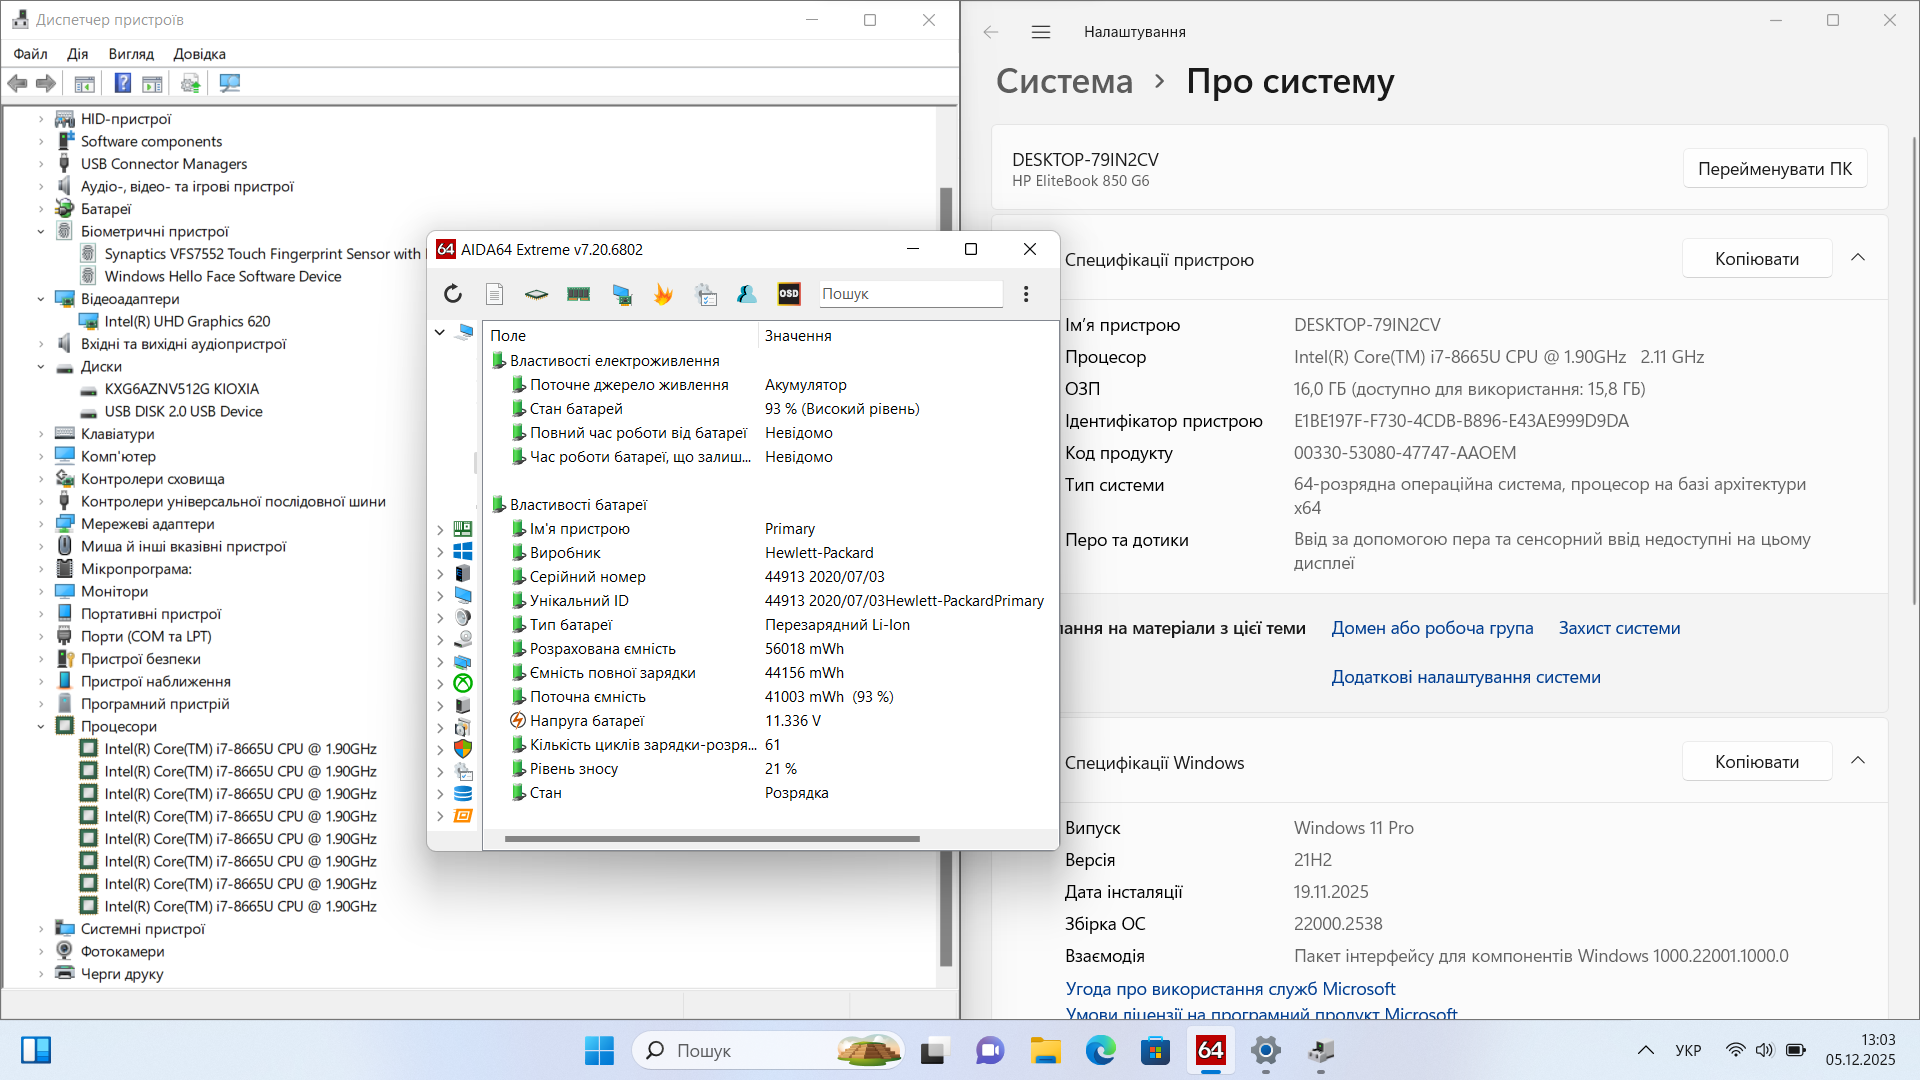
Task: Open the Дія menu in Device Manager
Action: coord(77,54)
